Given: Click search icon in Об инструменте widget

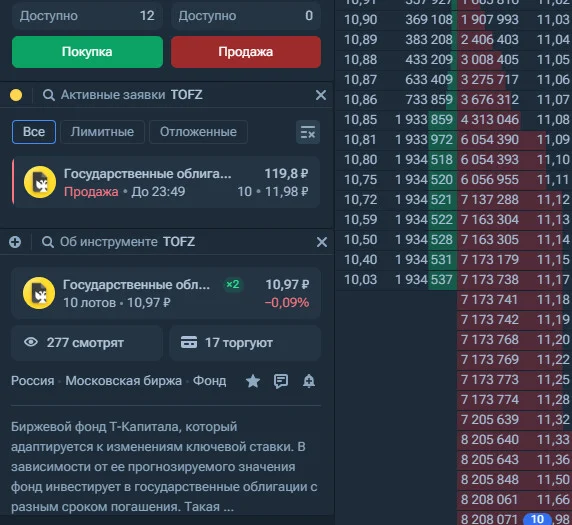Looking at the screenshot, I should point(47,242).
